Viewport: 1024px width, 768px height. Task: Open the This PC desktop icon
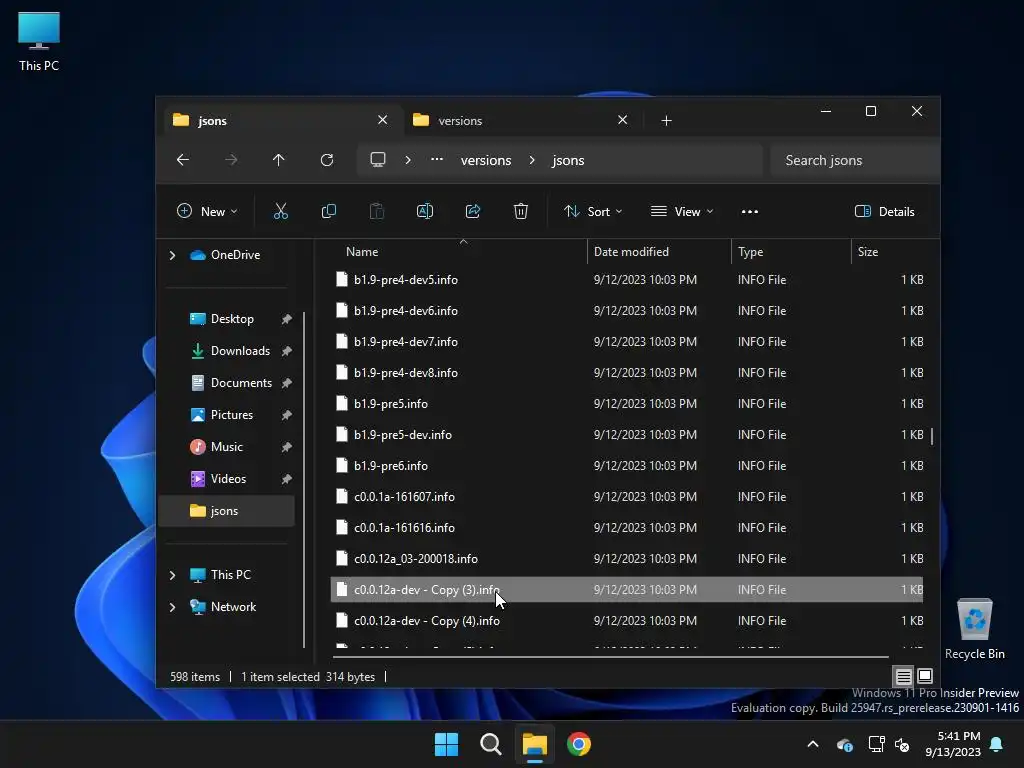tap(39, 42)
